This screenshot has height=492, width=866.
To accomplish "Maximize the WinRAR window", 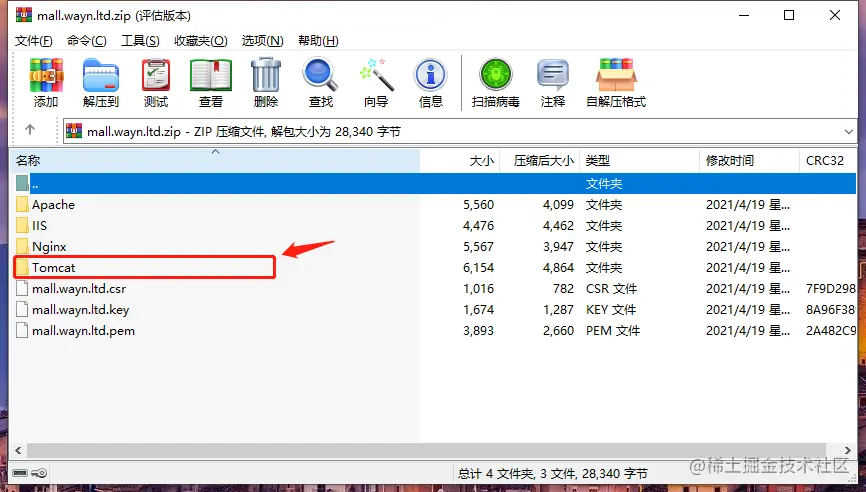I will tap(789, 15).
